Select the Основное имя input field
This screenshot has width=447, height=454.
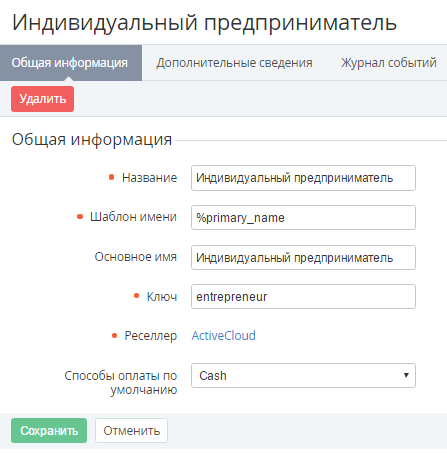[303, 258]
